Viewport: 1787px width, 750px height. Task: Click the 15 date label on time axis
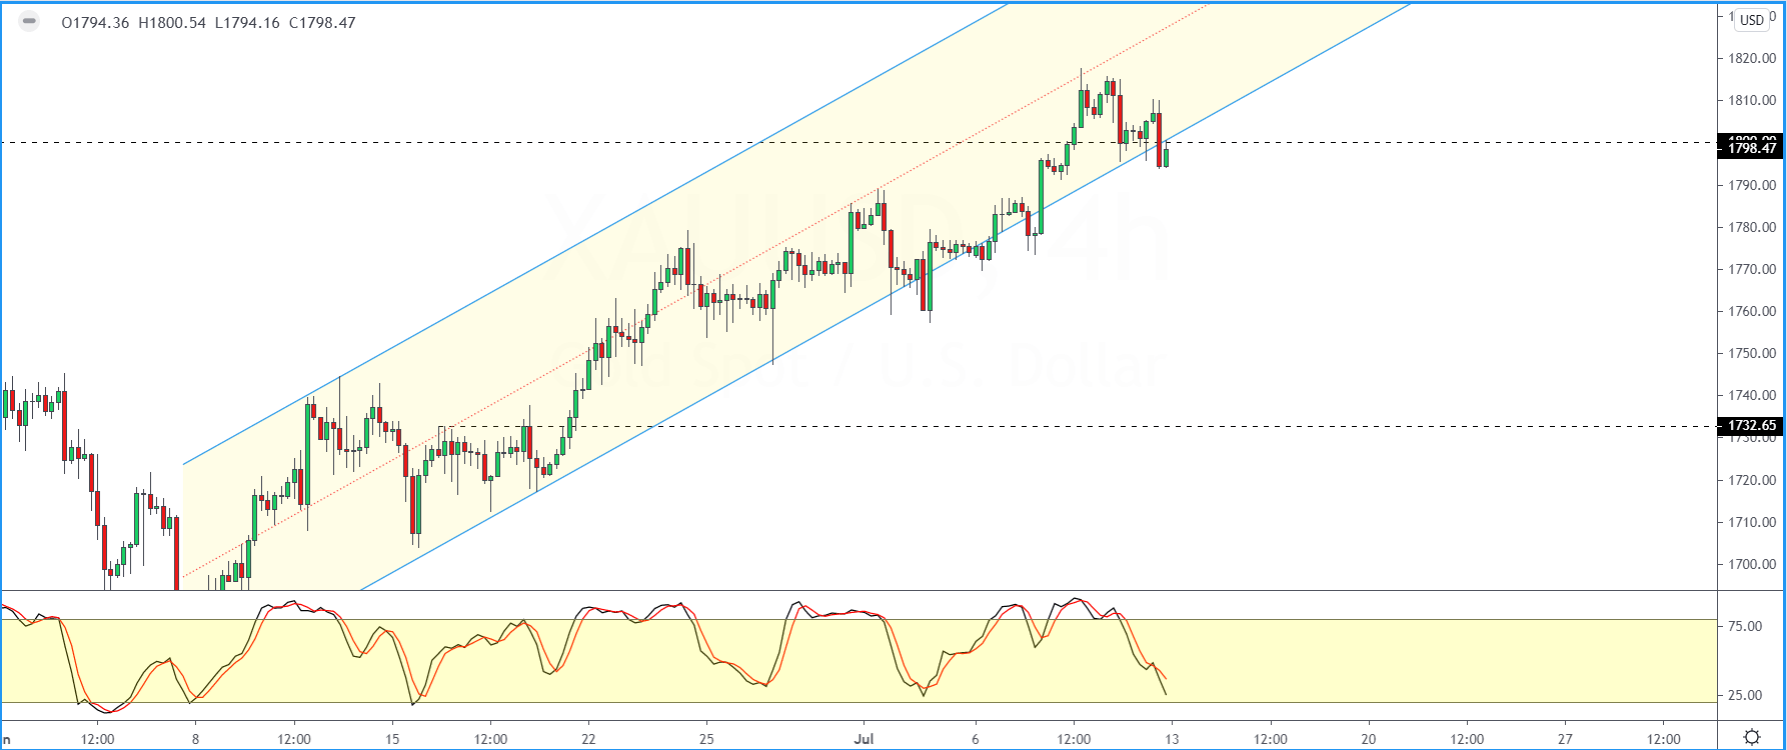392,739
